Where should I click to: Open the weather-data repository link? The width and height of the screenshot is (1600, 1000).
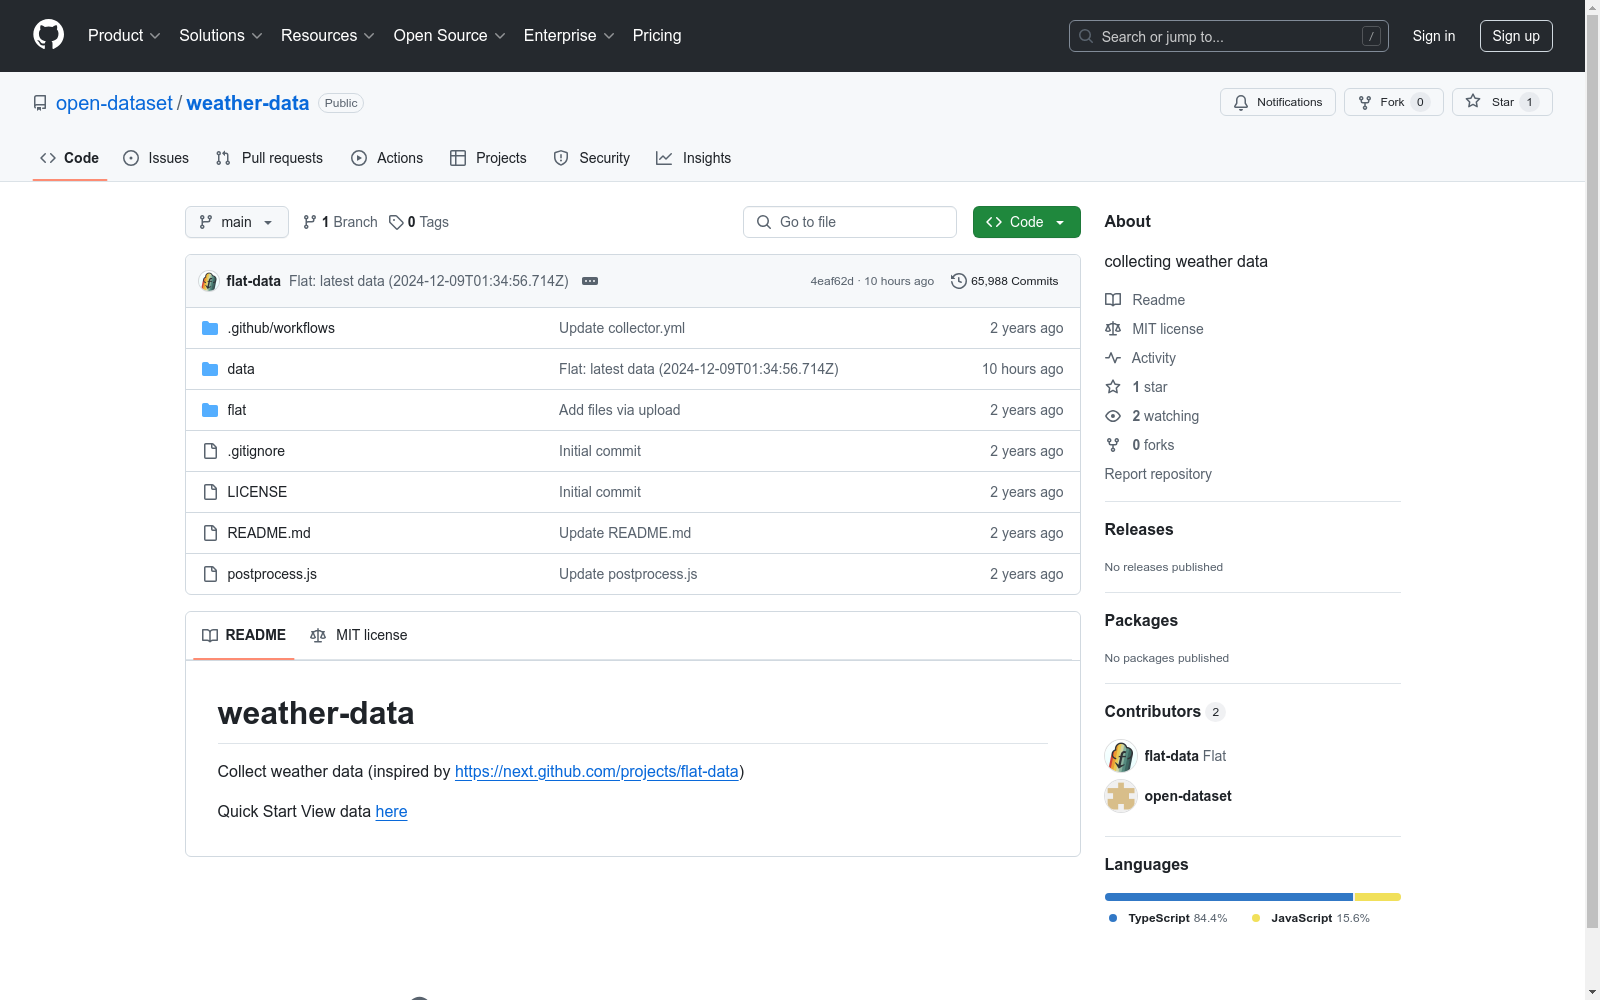pos(248,103)
